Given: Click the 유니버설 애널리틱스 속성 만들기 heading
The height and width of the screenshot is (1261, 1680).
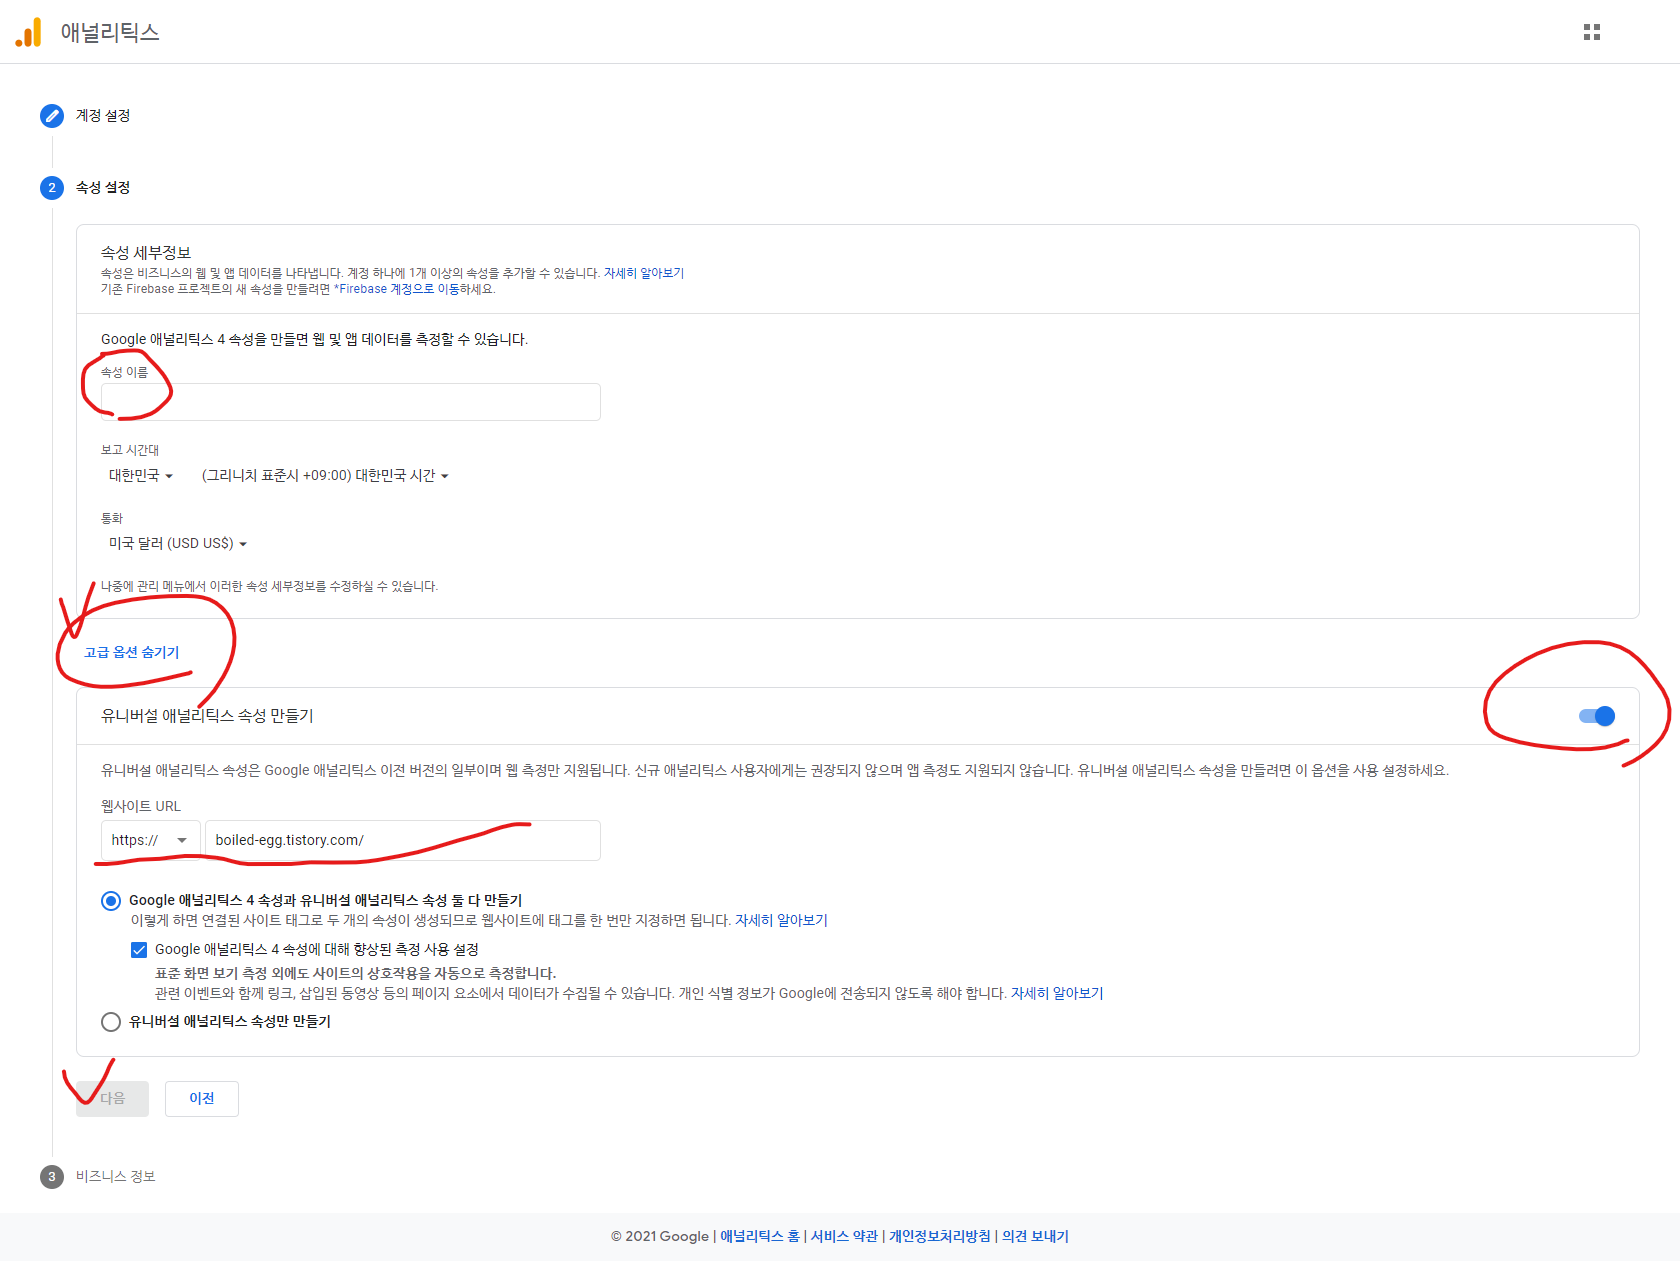Looking at the screenshot, I should pos(207,716).
